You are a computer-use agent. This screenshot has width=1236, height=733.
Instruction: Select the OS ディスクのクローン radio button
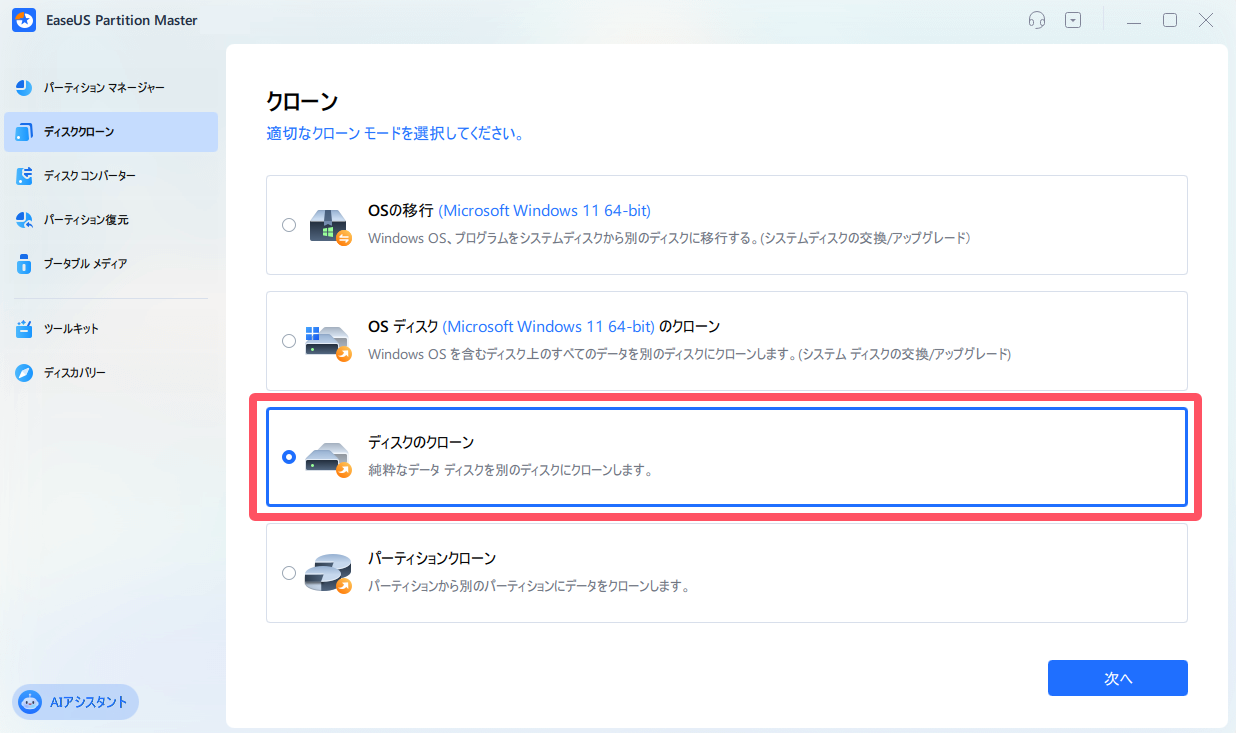tap(289, 340)
